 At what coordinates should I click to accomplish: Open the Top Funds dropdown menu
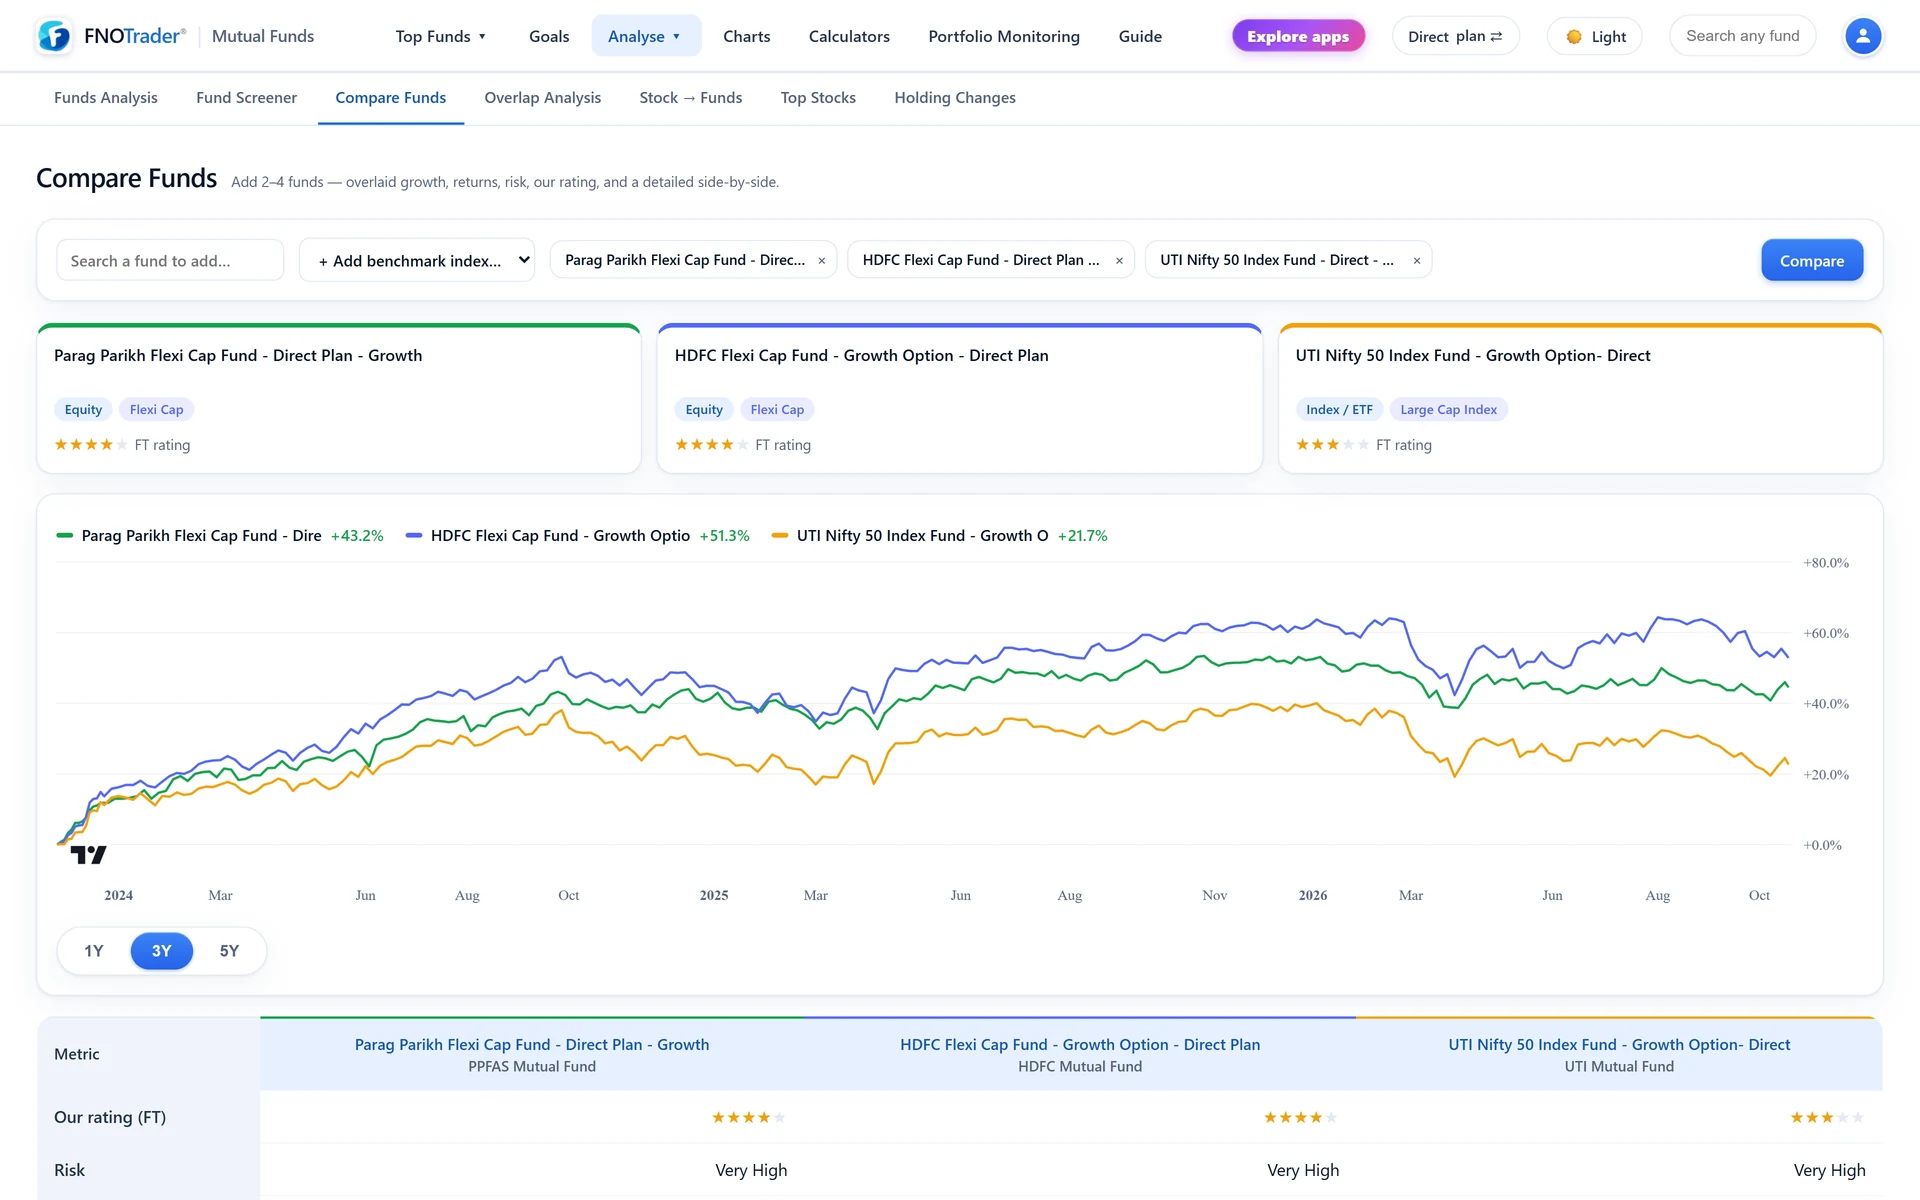pos(440,36)
